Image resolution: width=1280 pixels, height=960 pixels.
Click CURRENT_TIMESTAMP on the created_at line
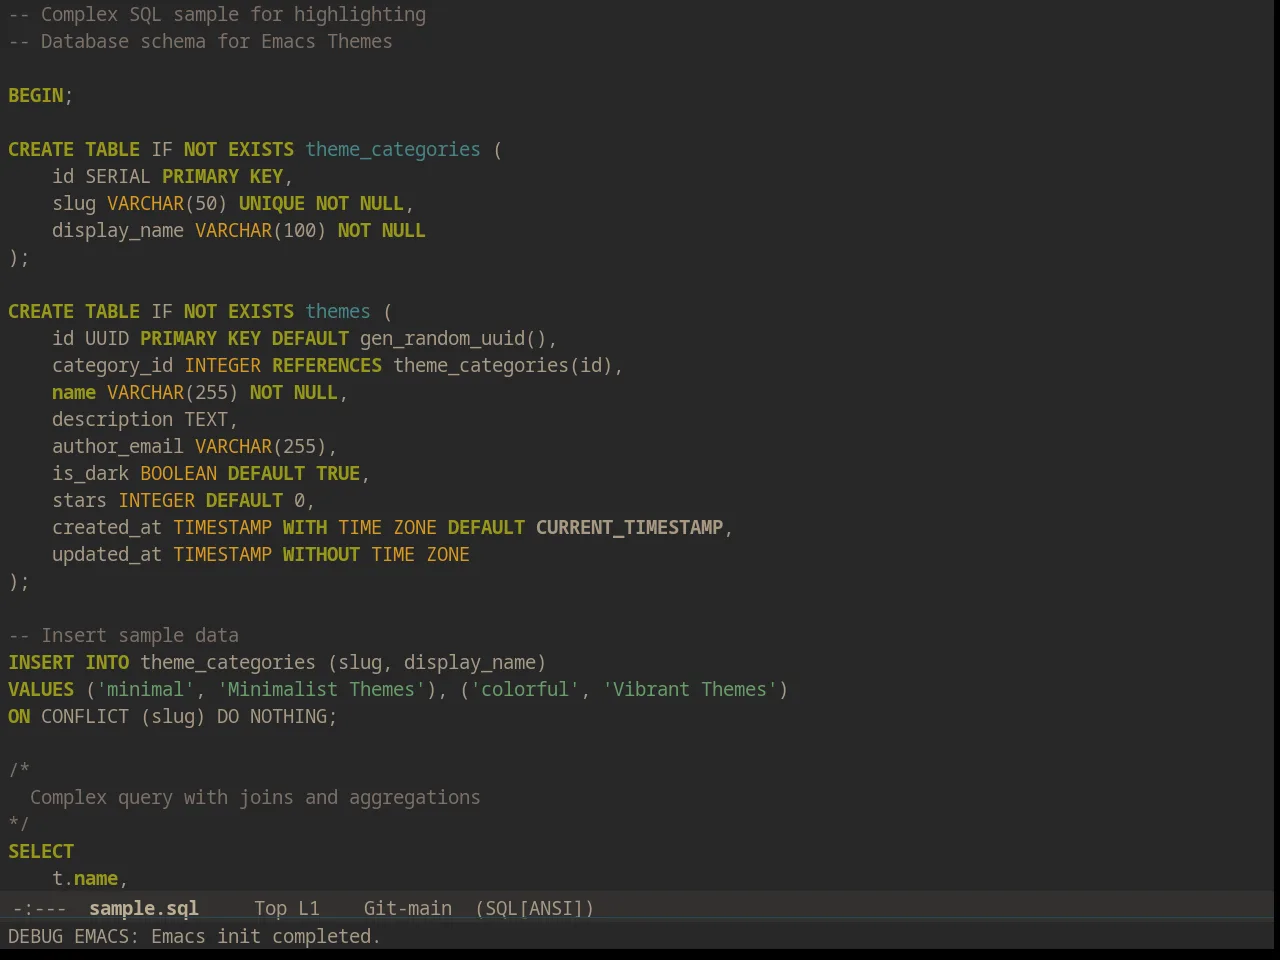coord(629,527)
